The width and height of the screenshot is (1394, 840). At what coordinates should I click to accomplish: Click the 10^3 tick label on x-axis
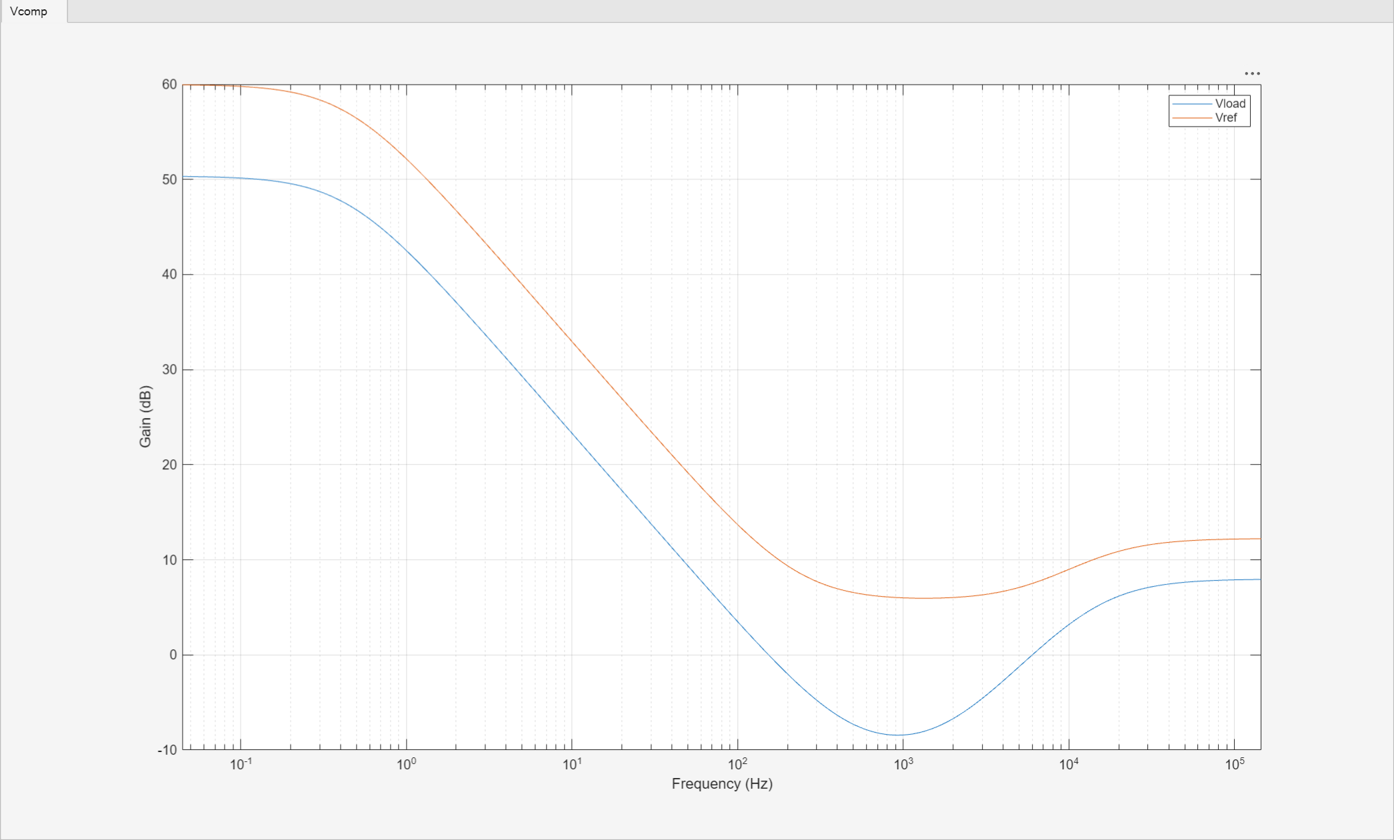[x=902, y=765]
